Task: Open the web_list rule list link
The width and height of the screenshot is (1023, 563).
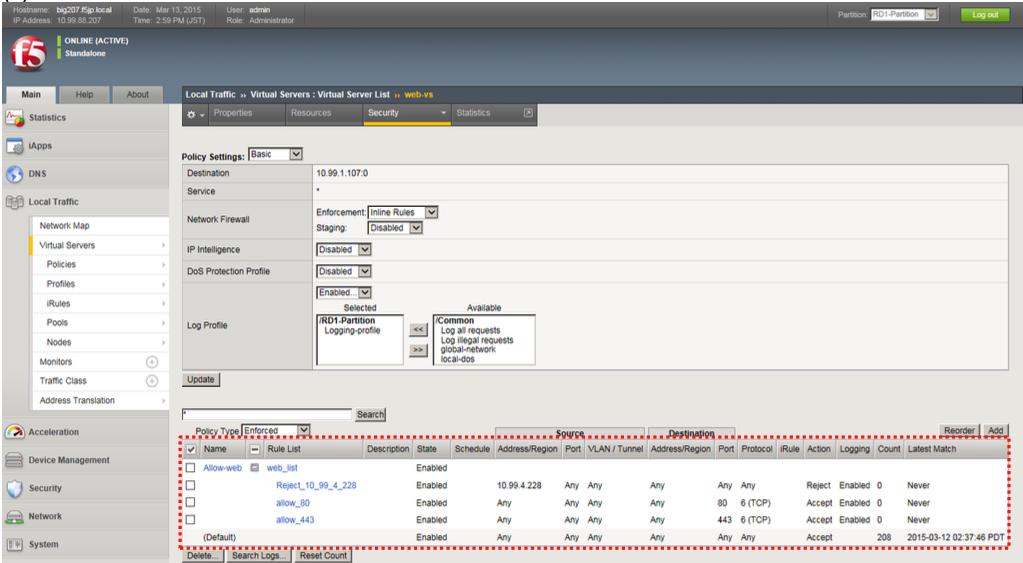Action: [282, 468]
